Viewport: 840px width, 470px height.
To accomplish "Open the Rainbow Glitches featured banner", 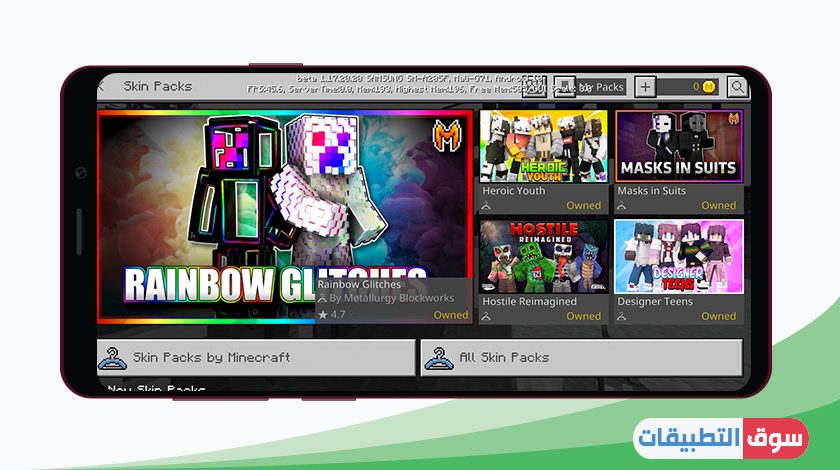I will tap(285, 217).
